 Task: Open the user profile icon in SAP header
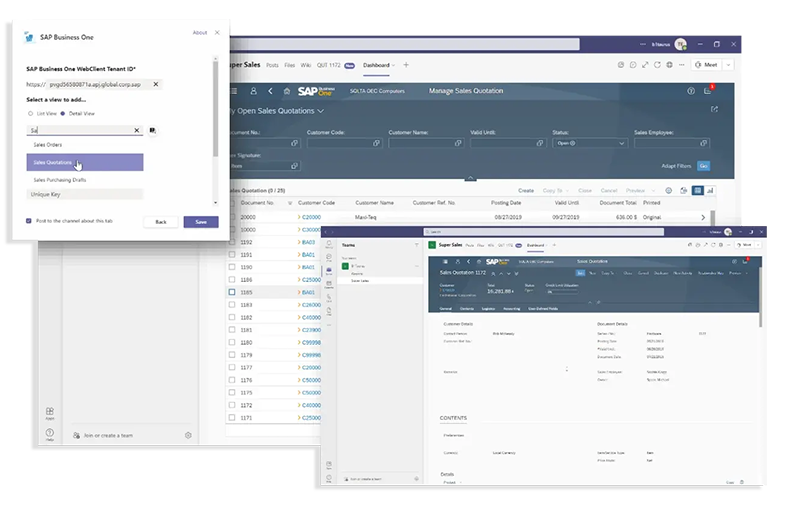coord(253,91)
